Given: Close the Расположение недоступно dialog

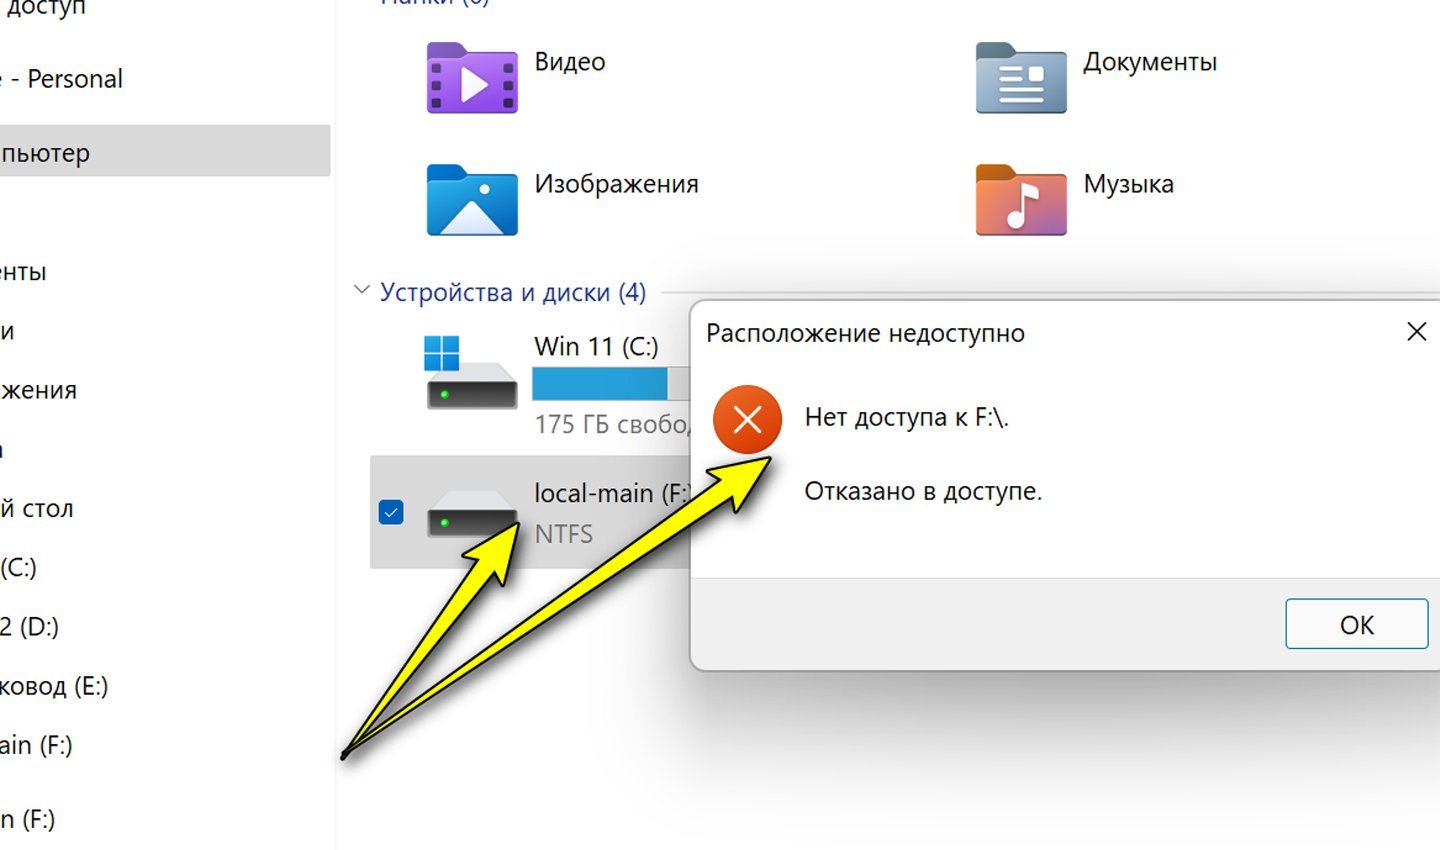Looking at the screenshot, I should point(1416,332).
